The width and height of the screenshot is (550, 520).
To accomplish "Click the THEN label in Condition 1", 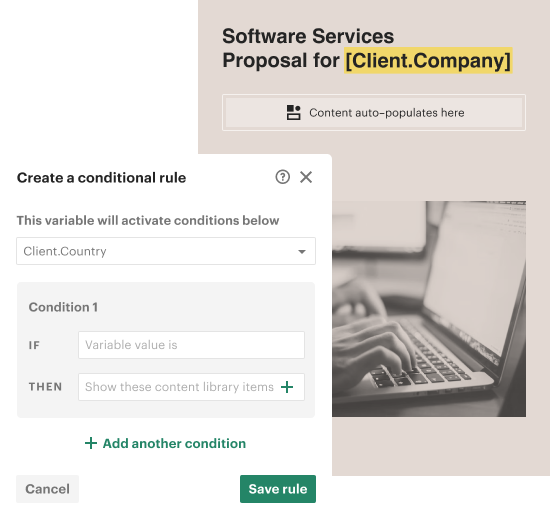I will 45,387.
